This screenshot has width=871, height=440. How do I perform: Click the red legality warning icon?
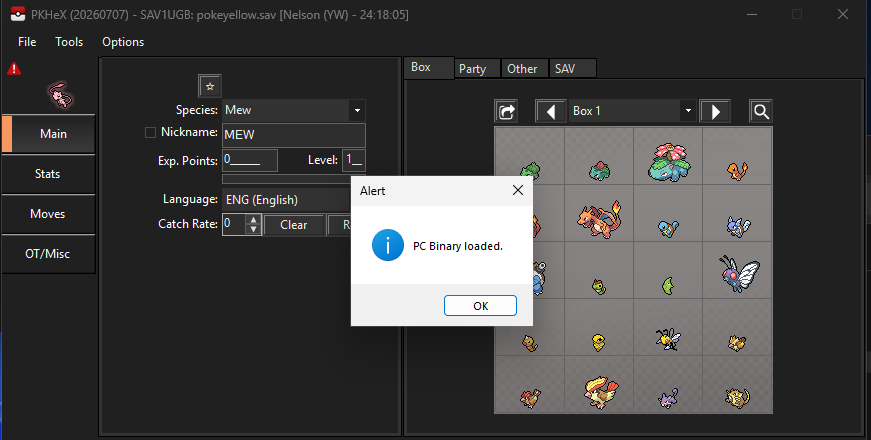pos(14,69)
